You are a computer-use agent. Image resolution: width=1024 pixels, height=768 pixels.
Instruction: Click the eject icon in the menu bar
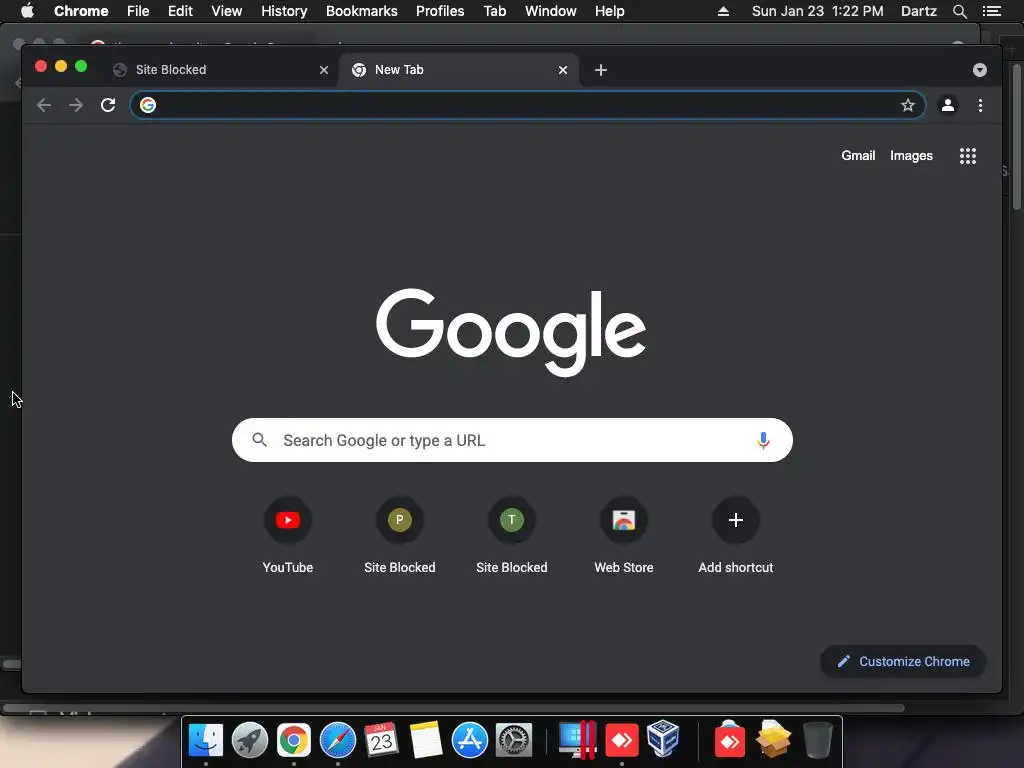[723, 11]
